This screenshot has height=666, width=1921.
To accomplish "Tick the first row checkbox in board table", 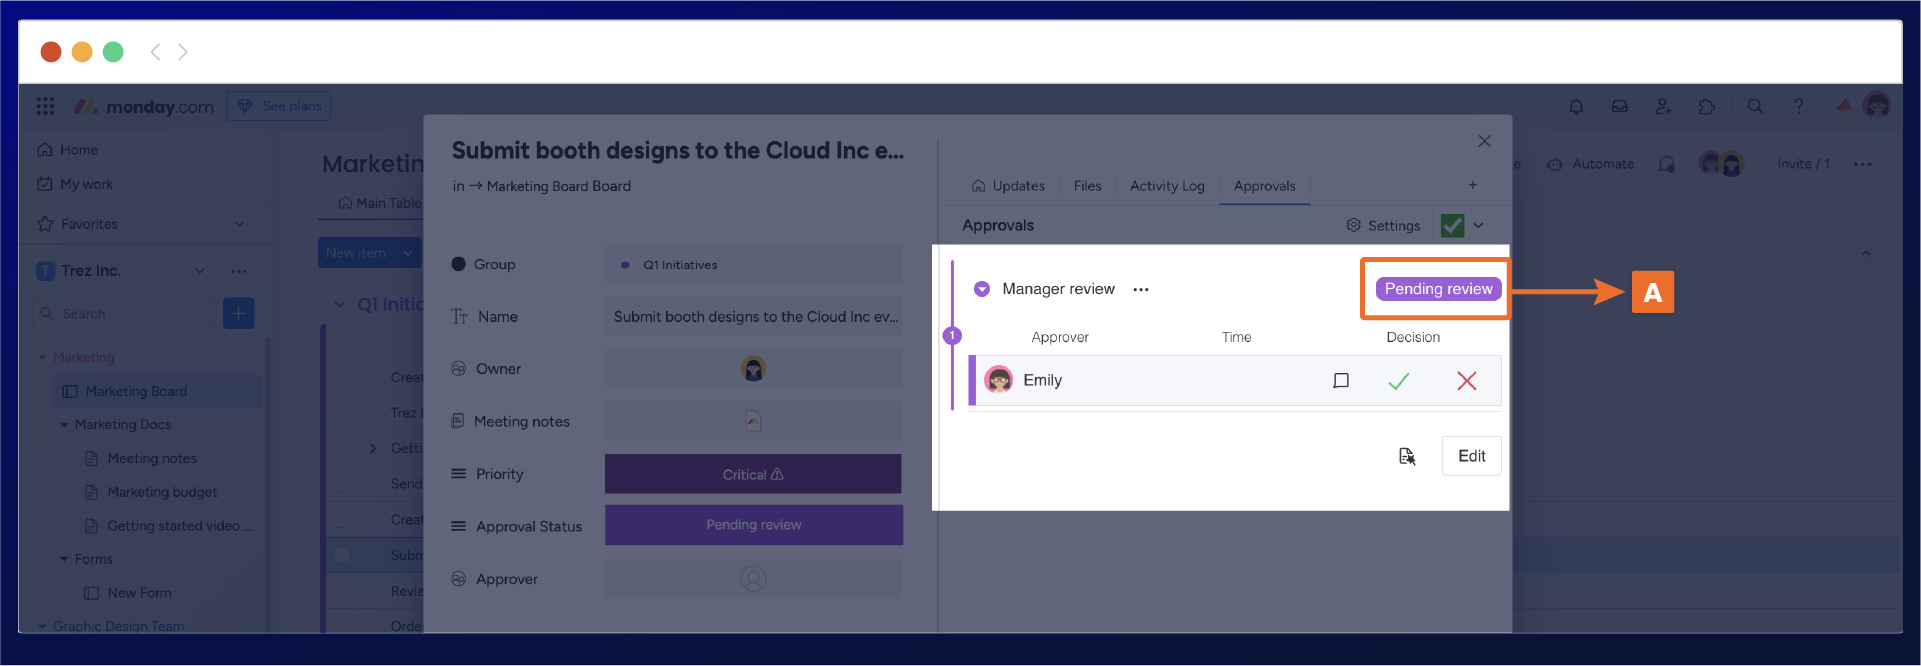I will (342, 343).
